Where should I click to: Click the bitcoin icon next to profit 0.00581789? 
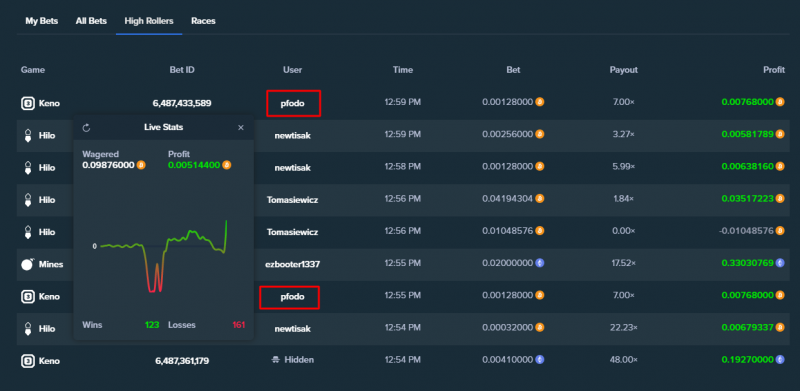(780, 134)
